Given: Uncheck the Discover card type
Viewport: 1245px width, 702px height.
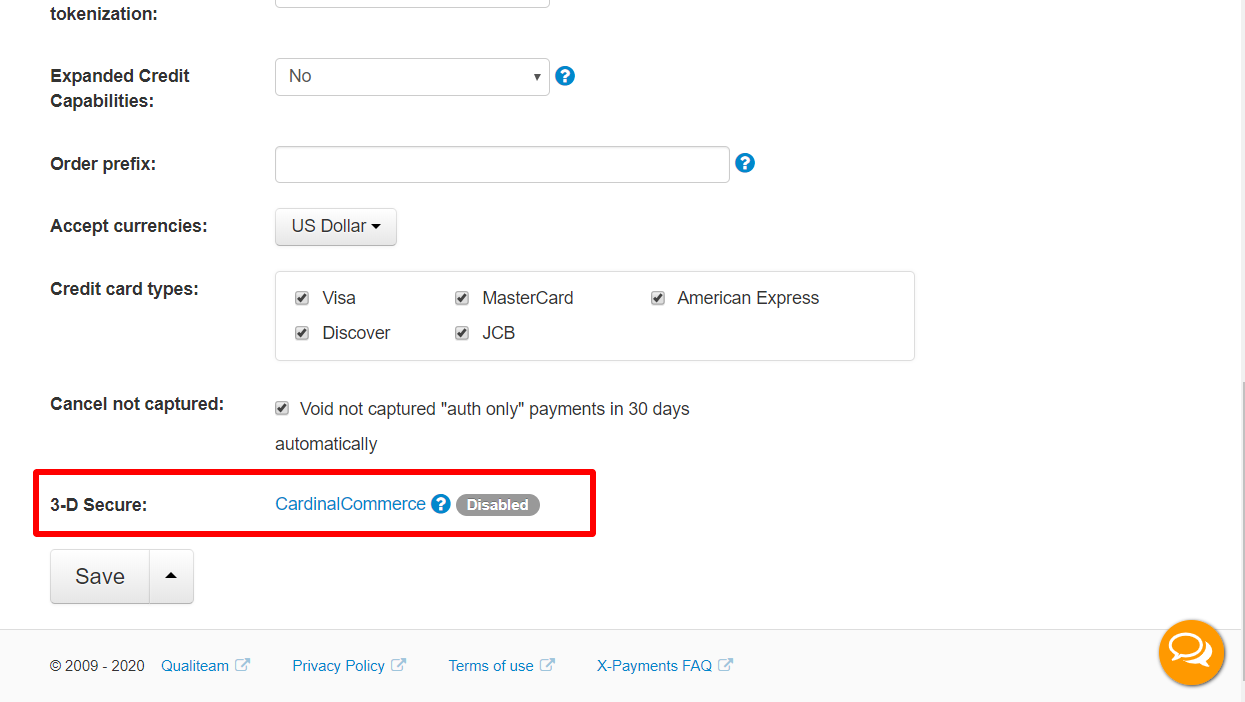Looking at the screenshot, I should pyautogui.click(x=302, y=333).
